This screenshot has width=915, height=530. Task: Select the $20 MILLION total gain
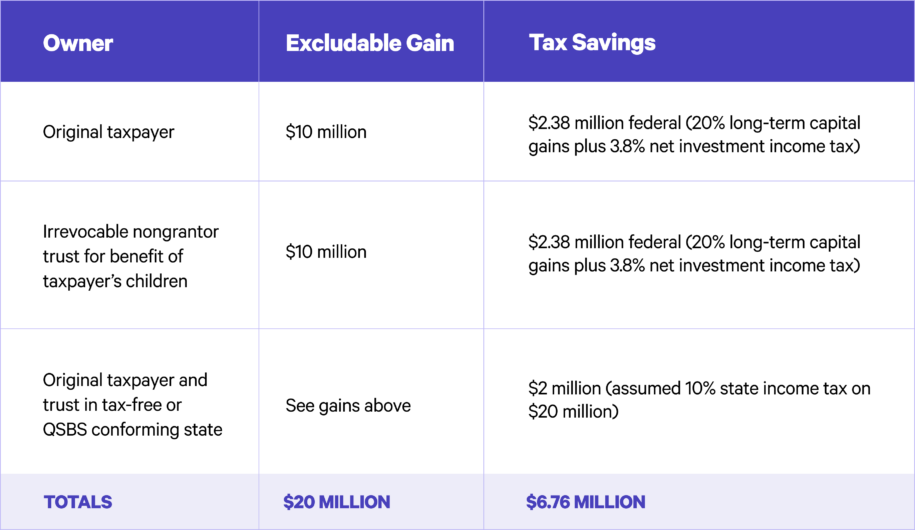(x=337, y=502)
